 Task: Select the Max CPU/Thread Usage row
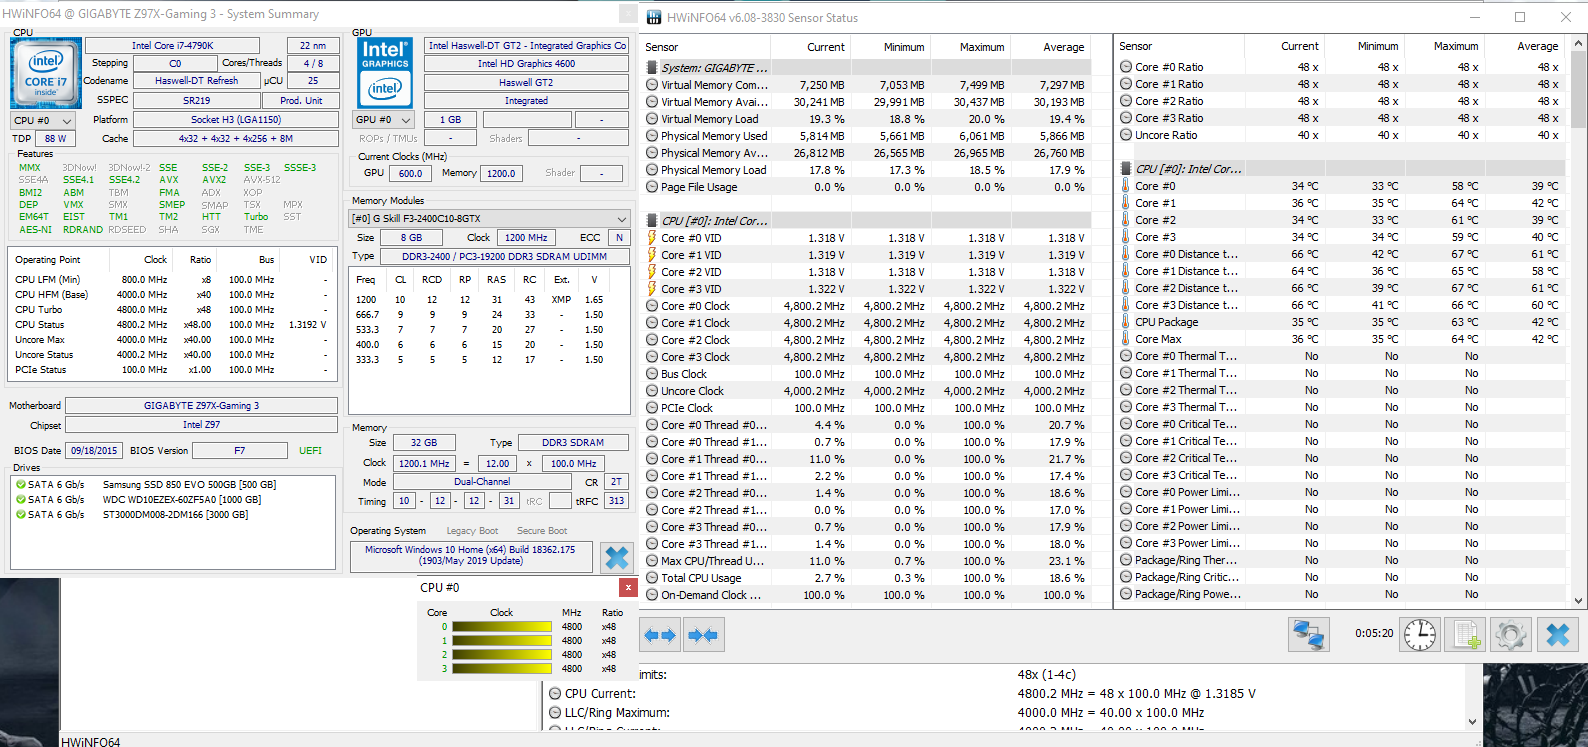click(x=866, y=561)
